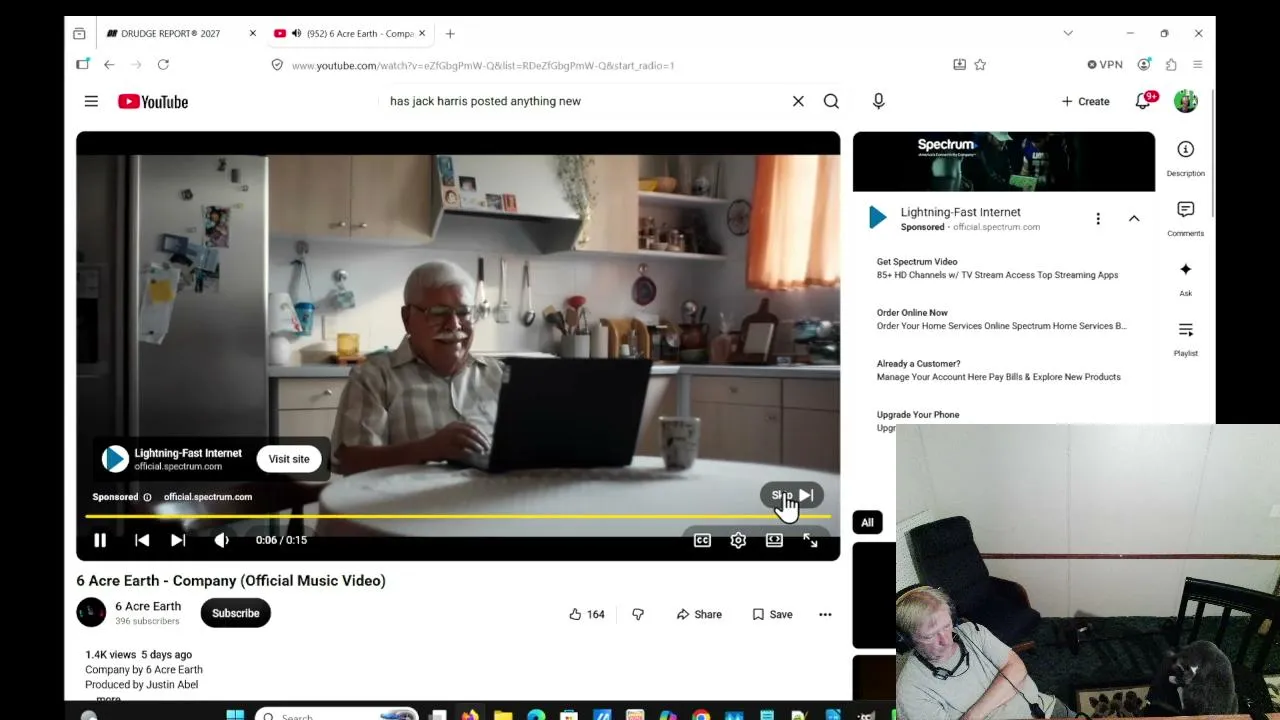
Task: Open the Get Spectrum Video link
Action: [917, 262]
